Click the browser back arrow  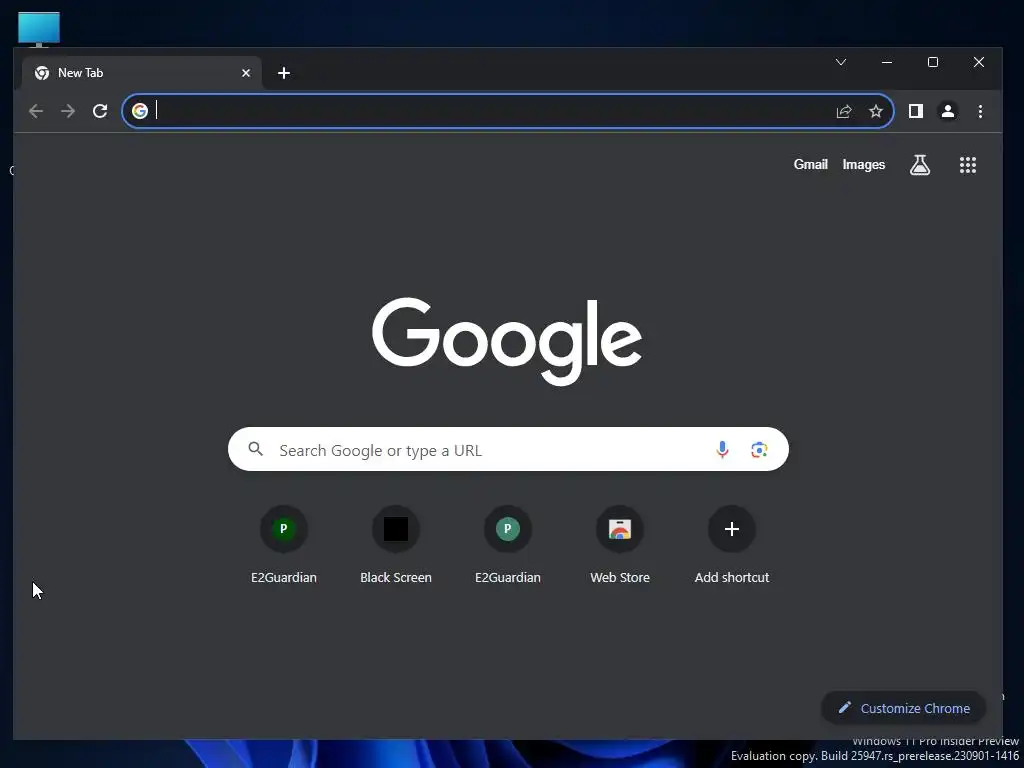(x=36, y=111)
